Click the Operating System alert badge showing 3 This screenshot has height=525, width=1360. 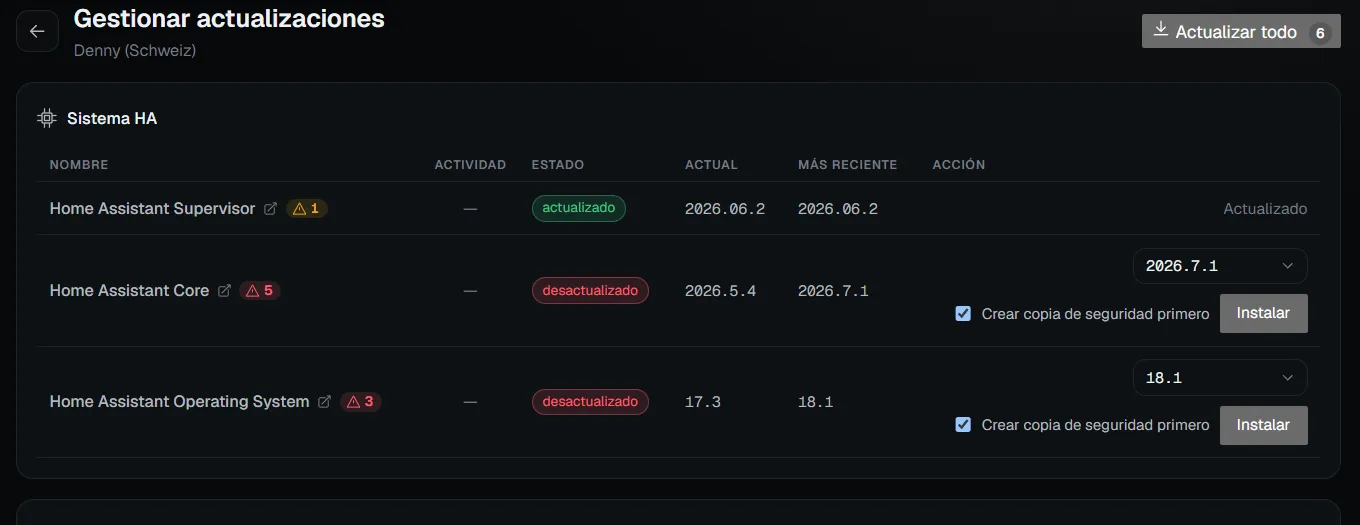pyautogui.click(x=361, y=402)
